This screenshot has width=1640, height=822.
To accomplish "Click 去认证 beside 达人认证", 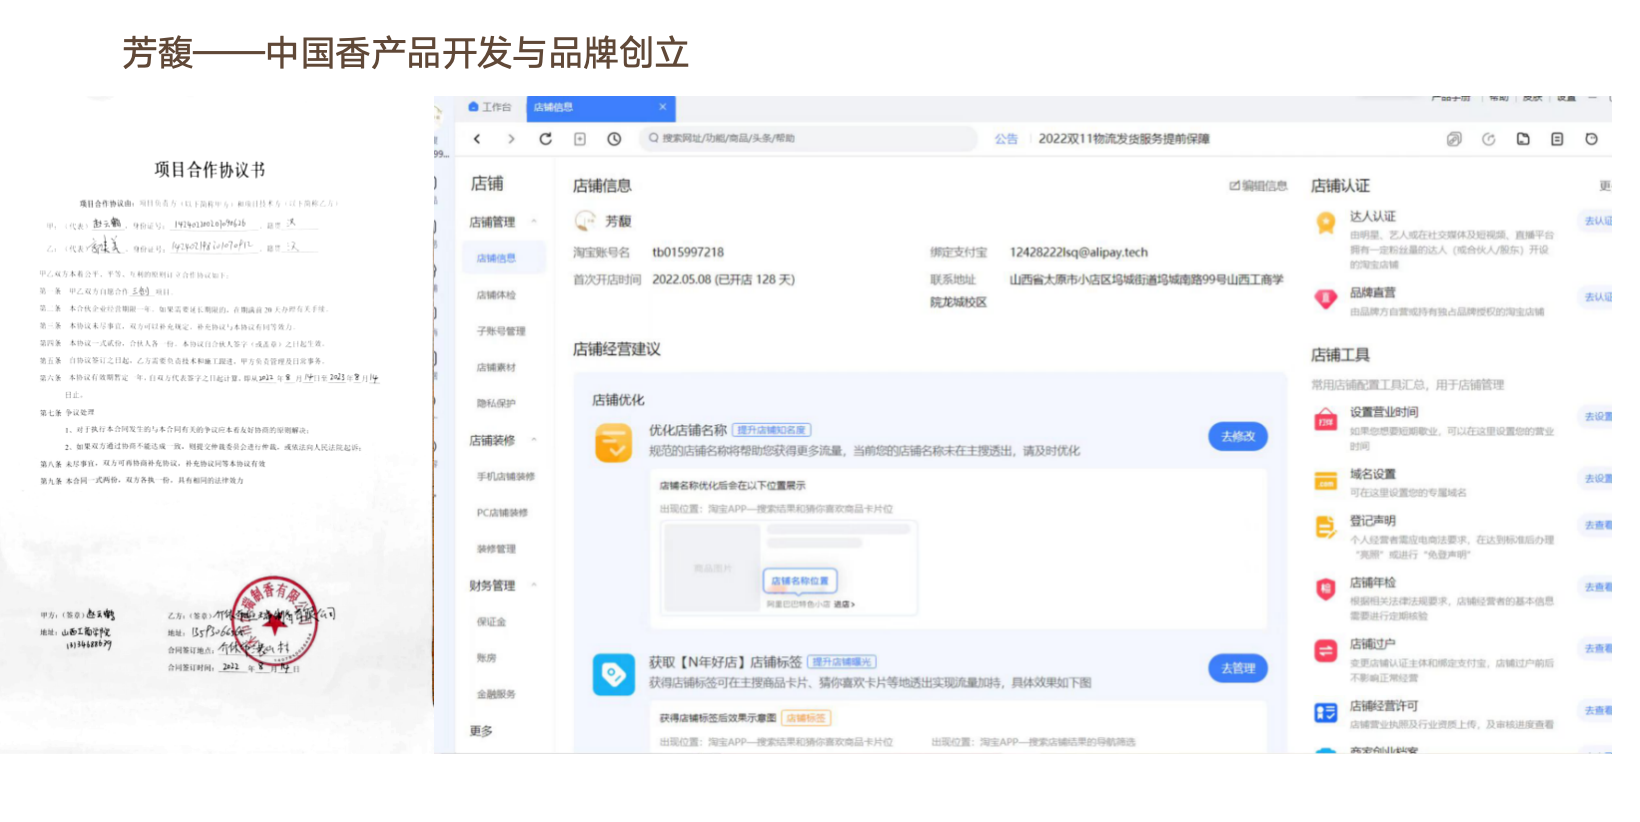I will click(x=1598, y=221).
